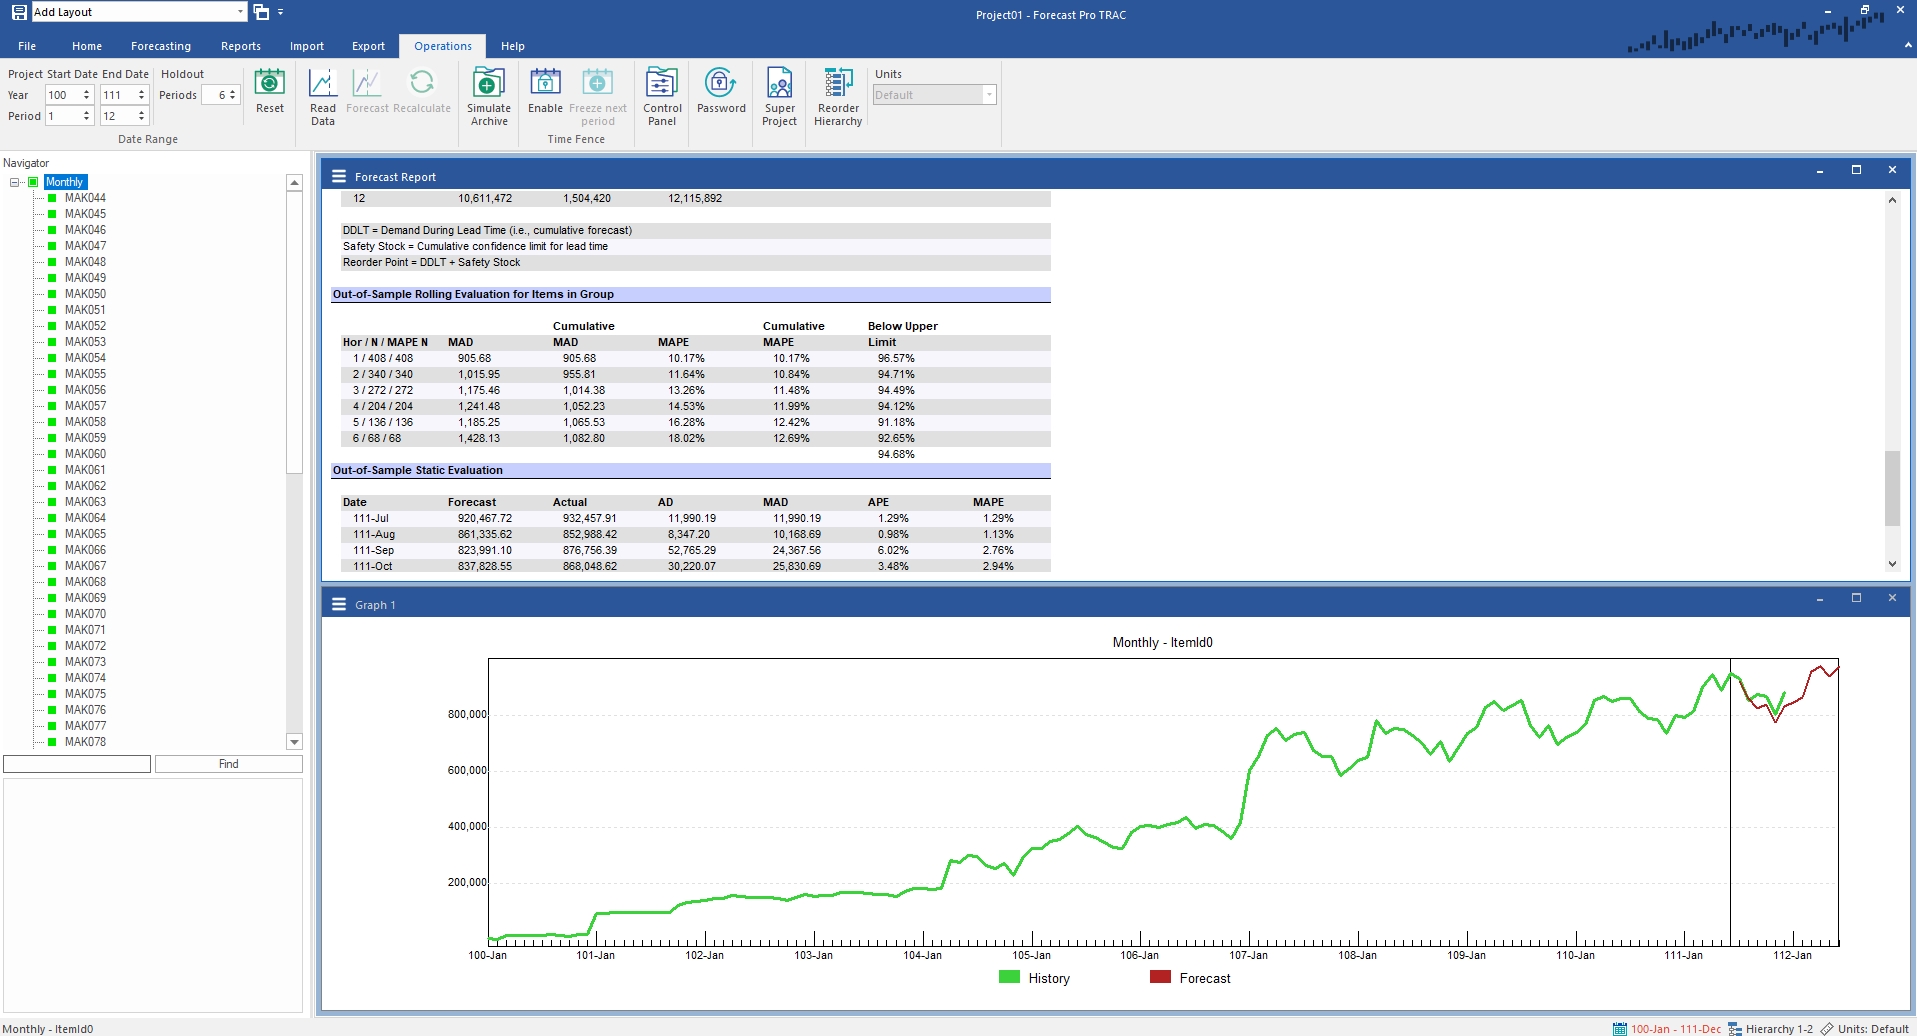Click the Navigator scrollbar down arrow

pos(294,742)
